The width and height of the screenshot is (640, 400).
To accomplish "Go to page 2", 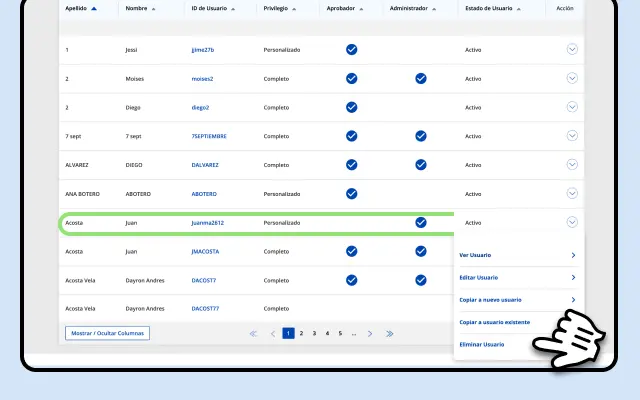I will [301, 333].
